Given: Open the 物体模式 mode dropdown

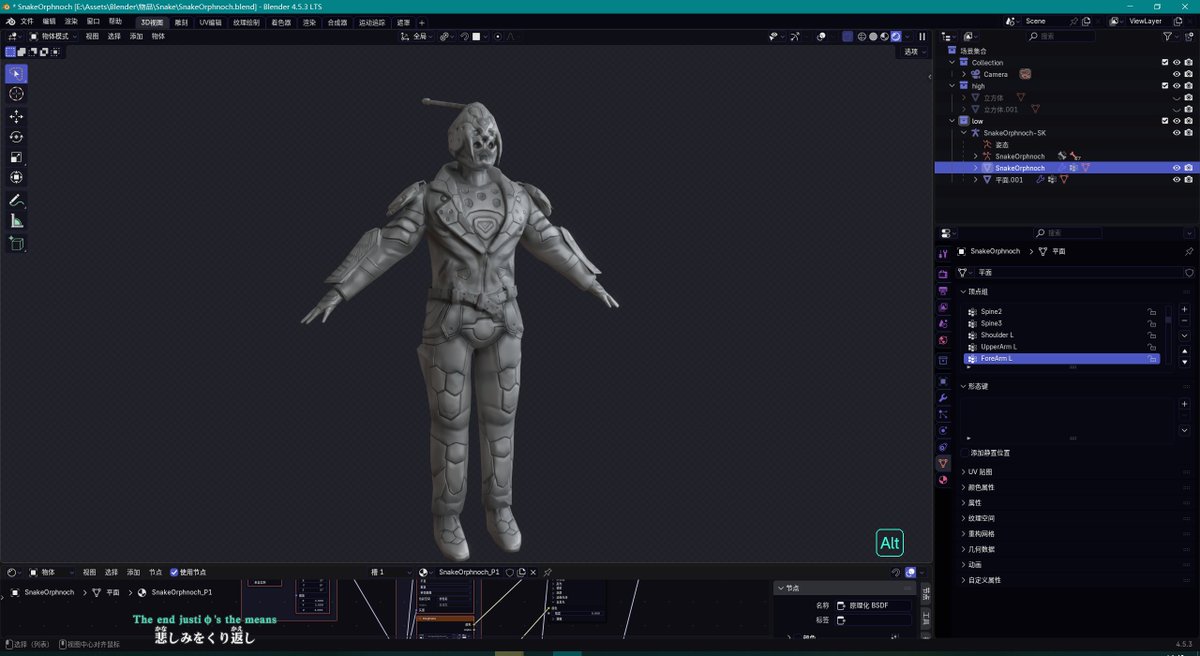Looking at the screenshot, I should pos(52,36).
